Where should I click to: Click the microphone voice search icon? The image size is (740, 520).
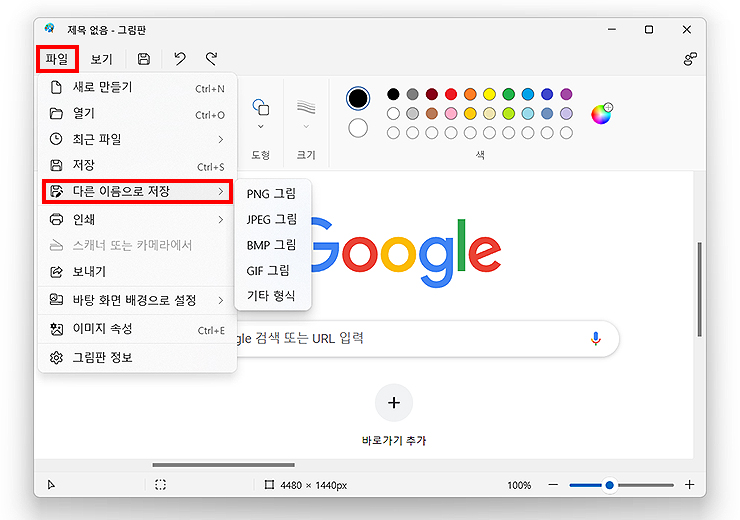click(596, 338)
